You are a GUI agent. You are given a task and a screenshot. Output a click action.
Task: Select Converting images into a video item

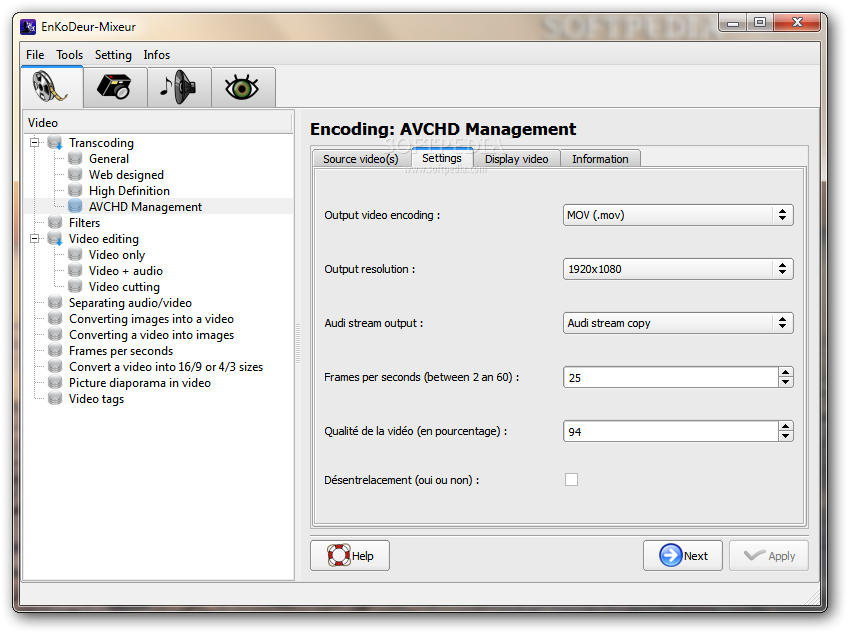151,319
